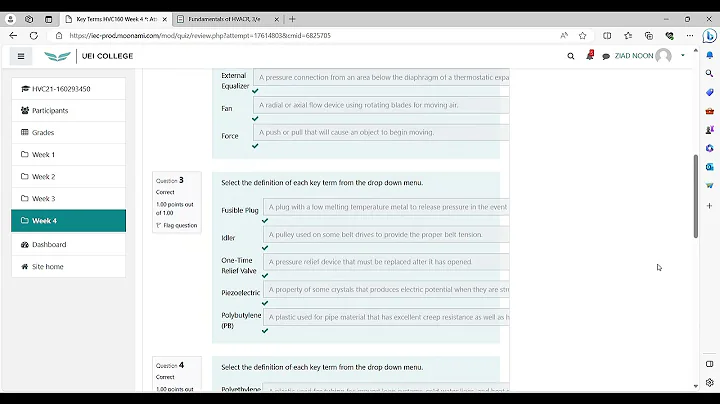Open Edge sidebar Outlook icon
This screenshot has height=404, width=720.
click(x=709, y=167)
